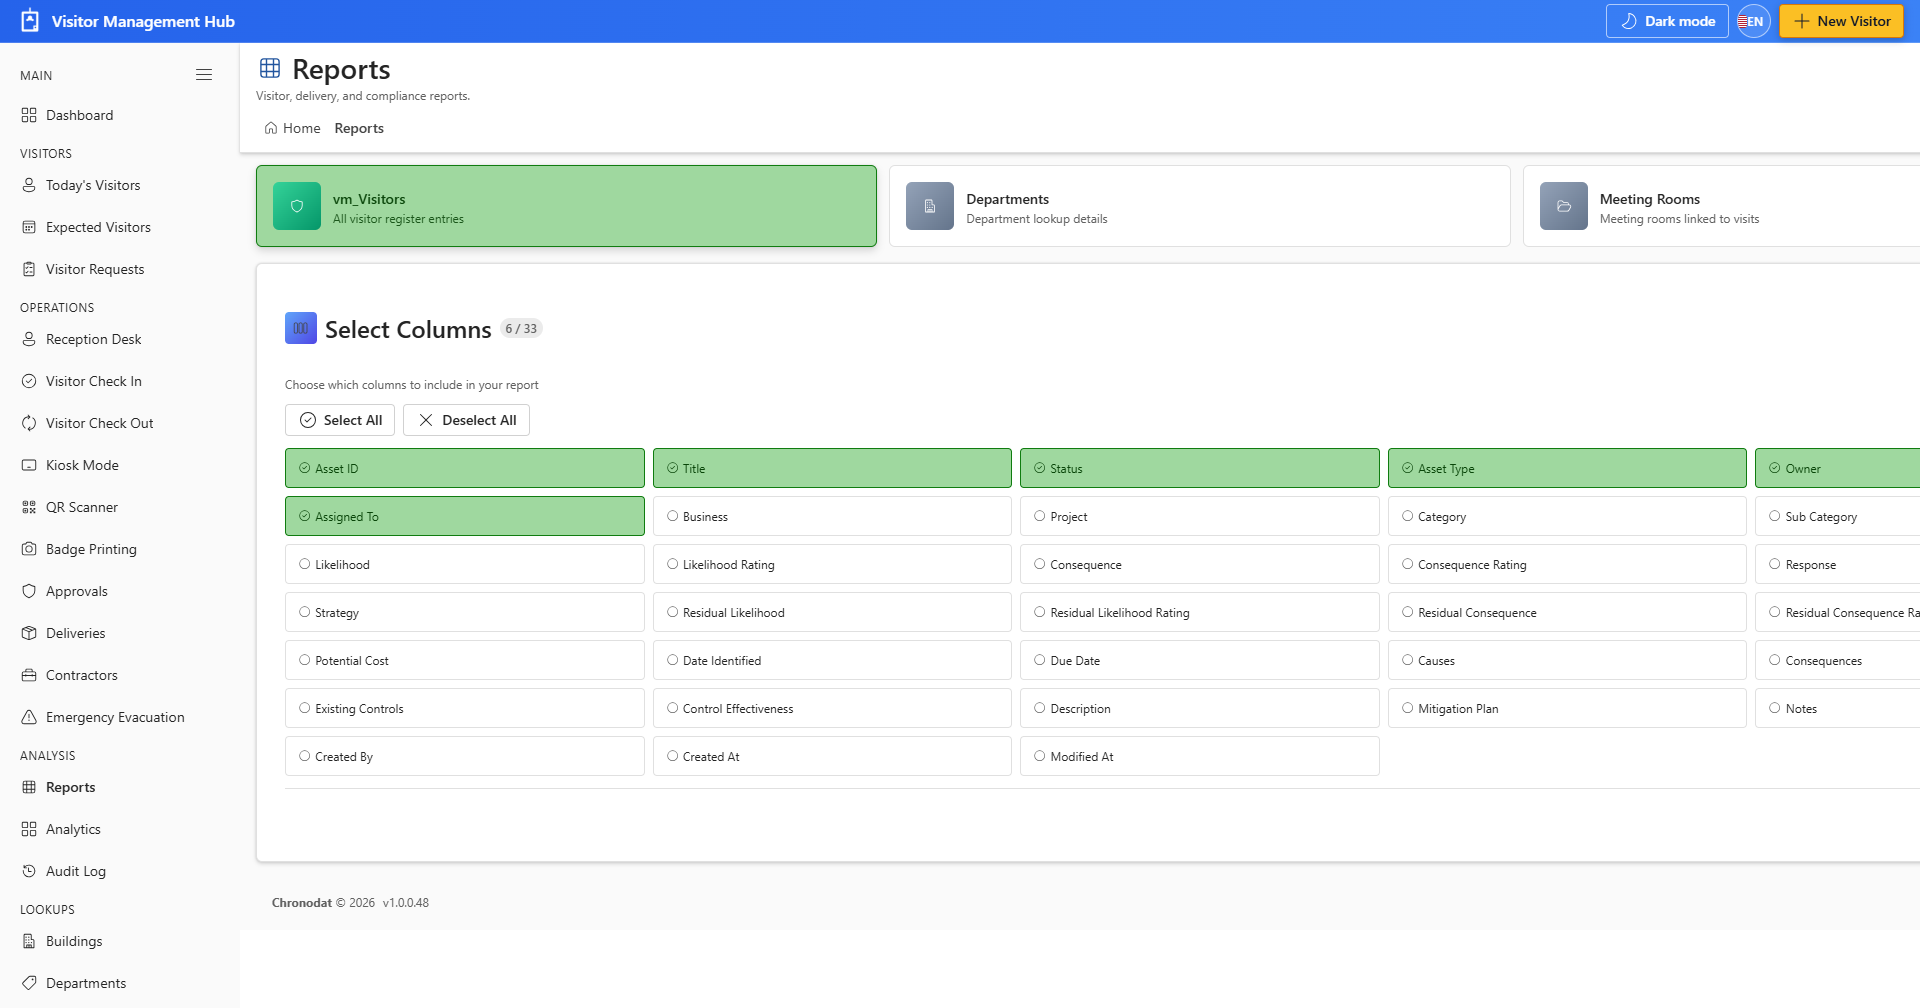
Task: Click the Departments card document icon
Action: pos(930,206)
